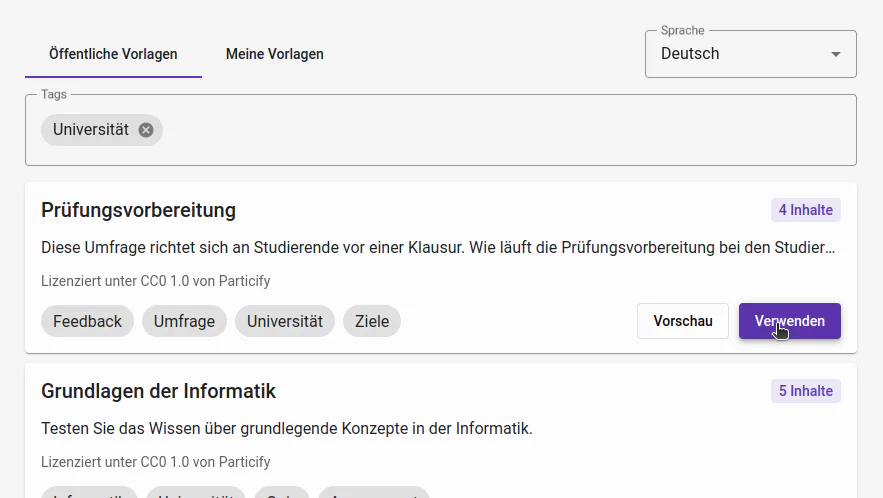
Task: Click the Sprache dropdown arrow icon
Action: (x=836, y=54)
